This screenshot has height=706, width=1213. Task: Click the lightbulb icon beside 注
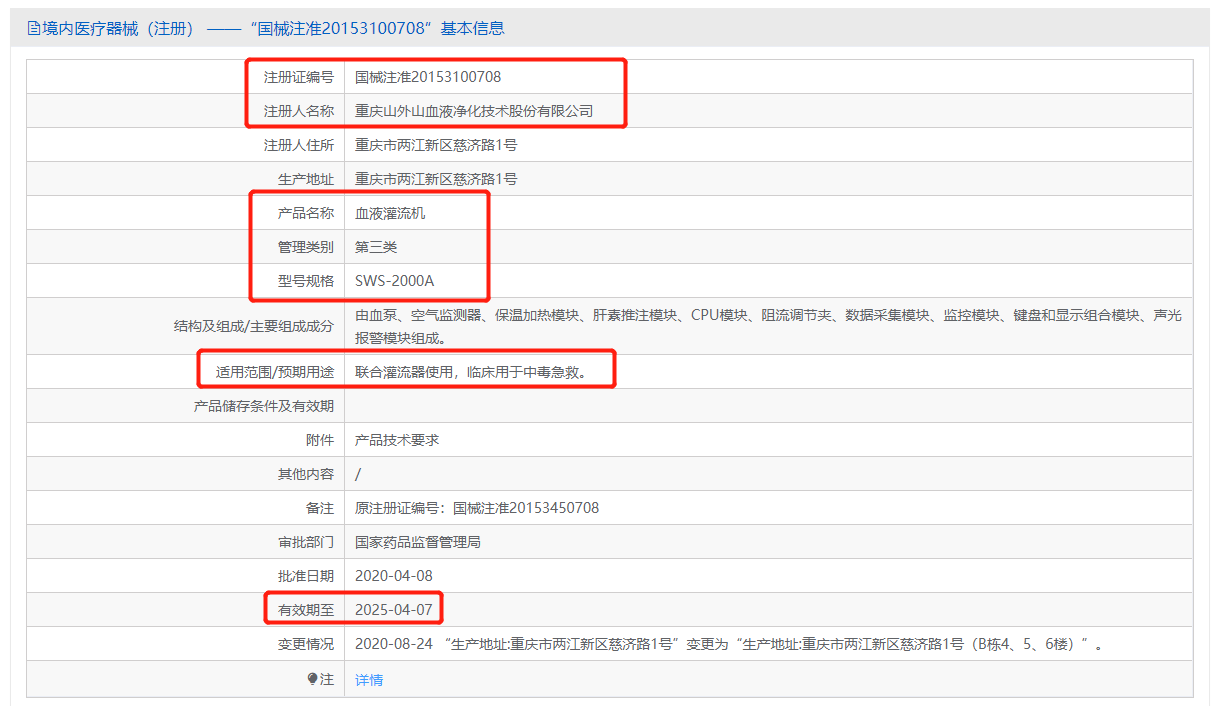[312, 679]
